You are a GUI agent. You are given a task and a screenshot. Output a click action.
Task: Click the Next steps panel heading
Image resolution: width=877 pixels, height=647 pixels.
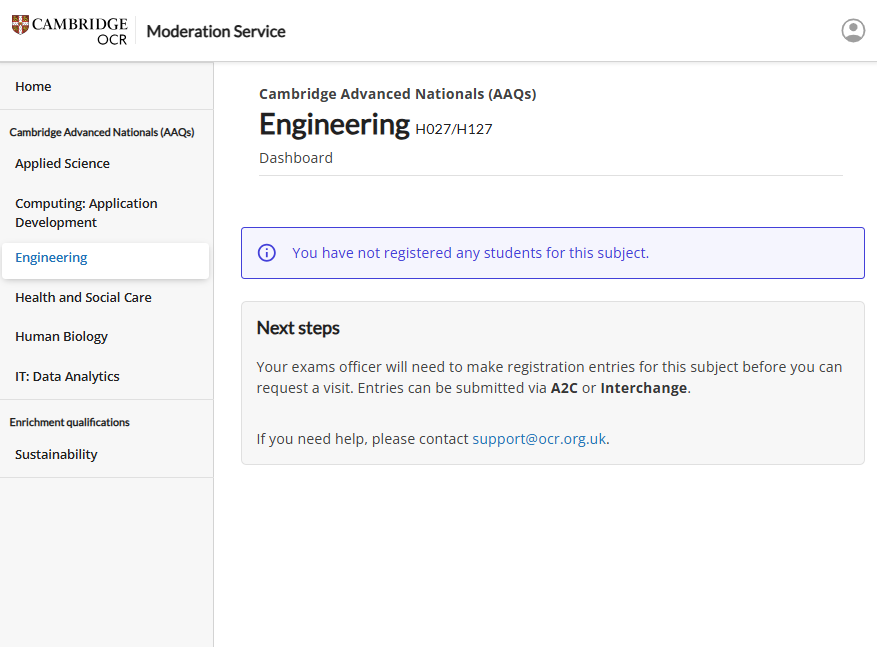(298, 328)
